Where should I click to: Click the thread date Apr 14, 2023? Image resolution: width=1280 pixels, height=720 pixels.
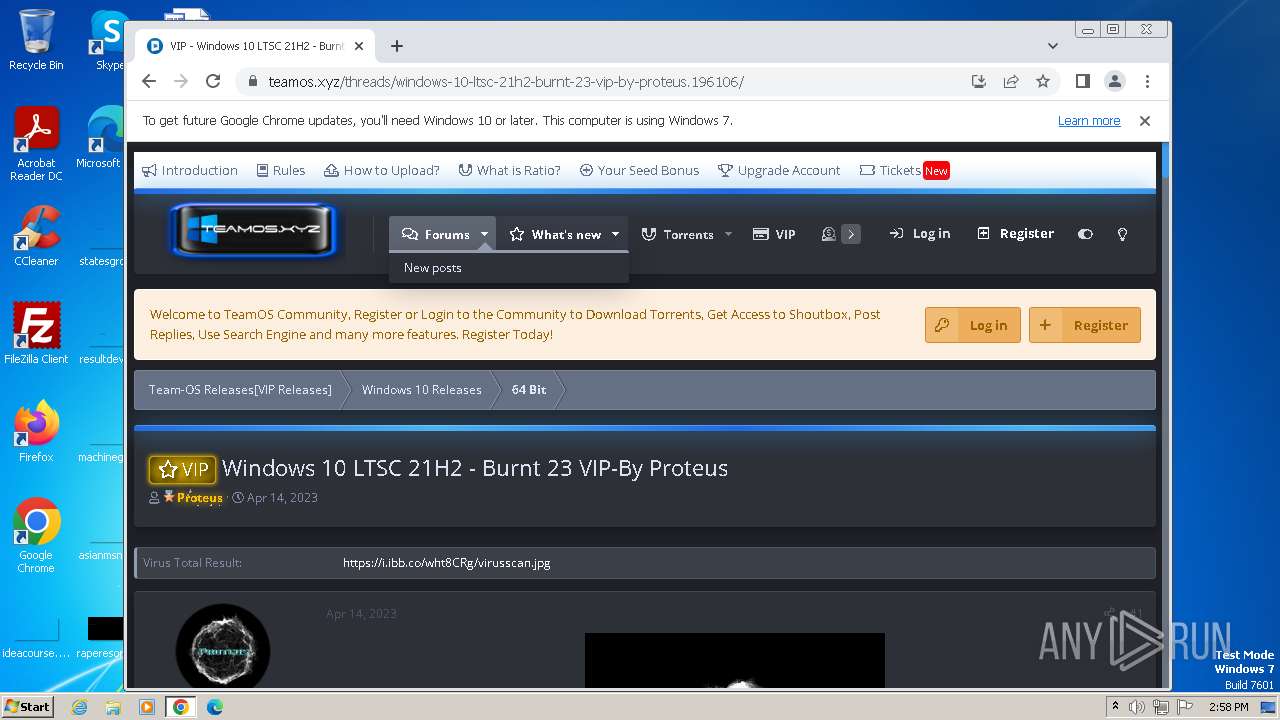click(x=282, y=498)
